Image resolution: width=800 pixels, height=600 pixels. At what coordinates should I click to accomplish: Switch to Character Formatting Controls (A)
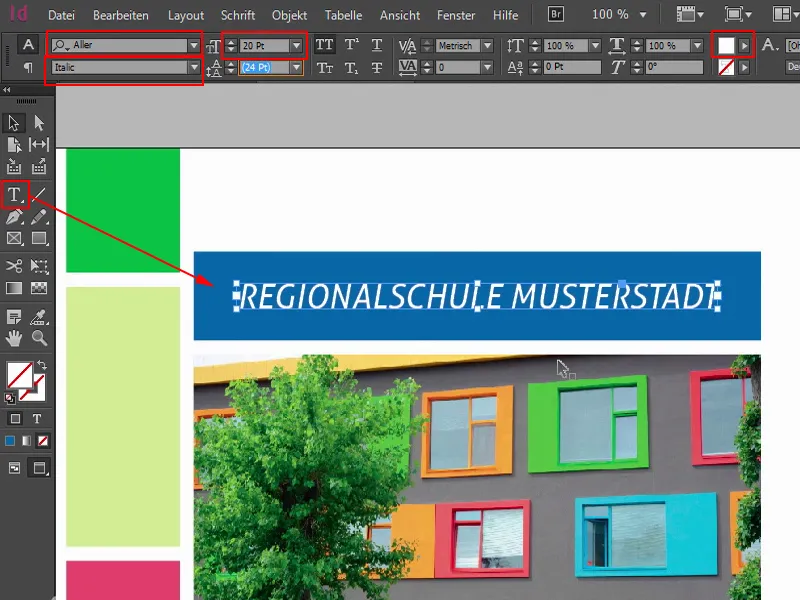pyautogui.click(x=28, y=45)
